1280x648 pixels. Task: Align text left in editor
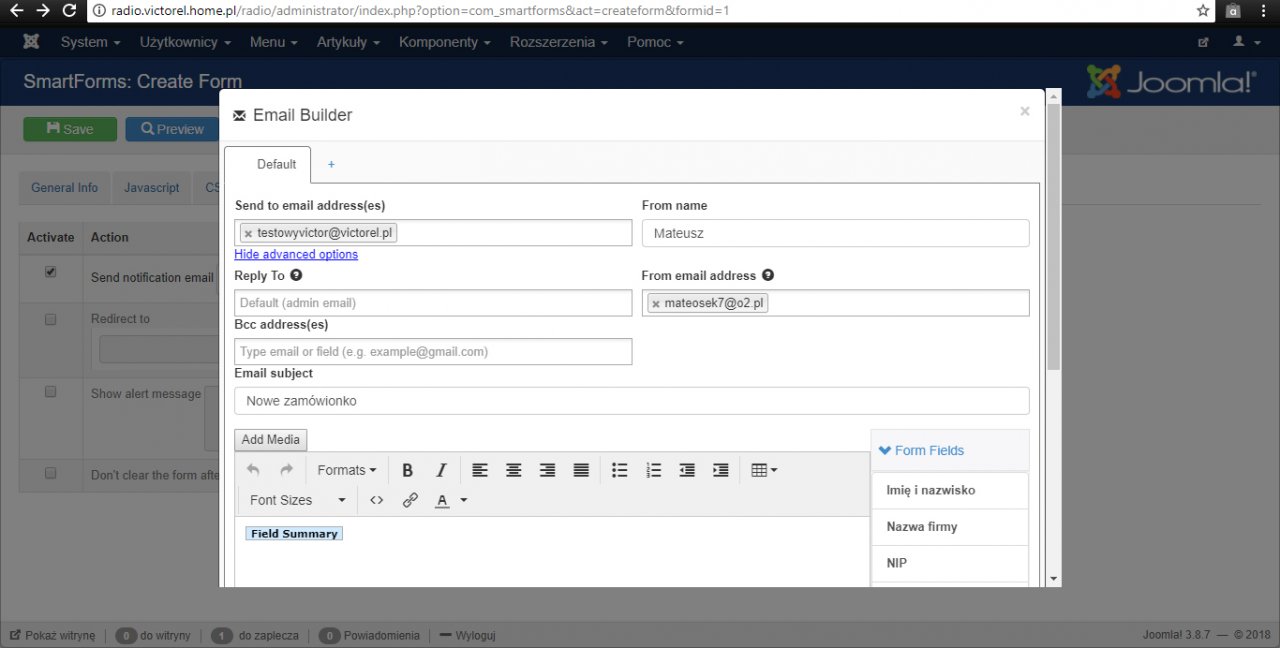(480, 470)
